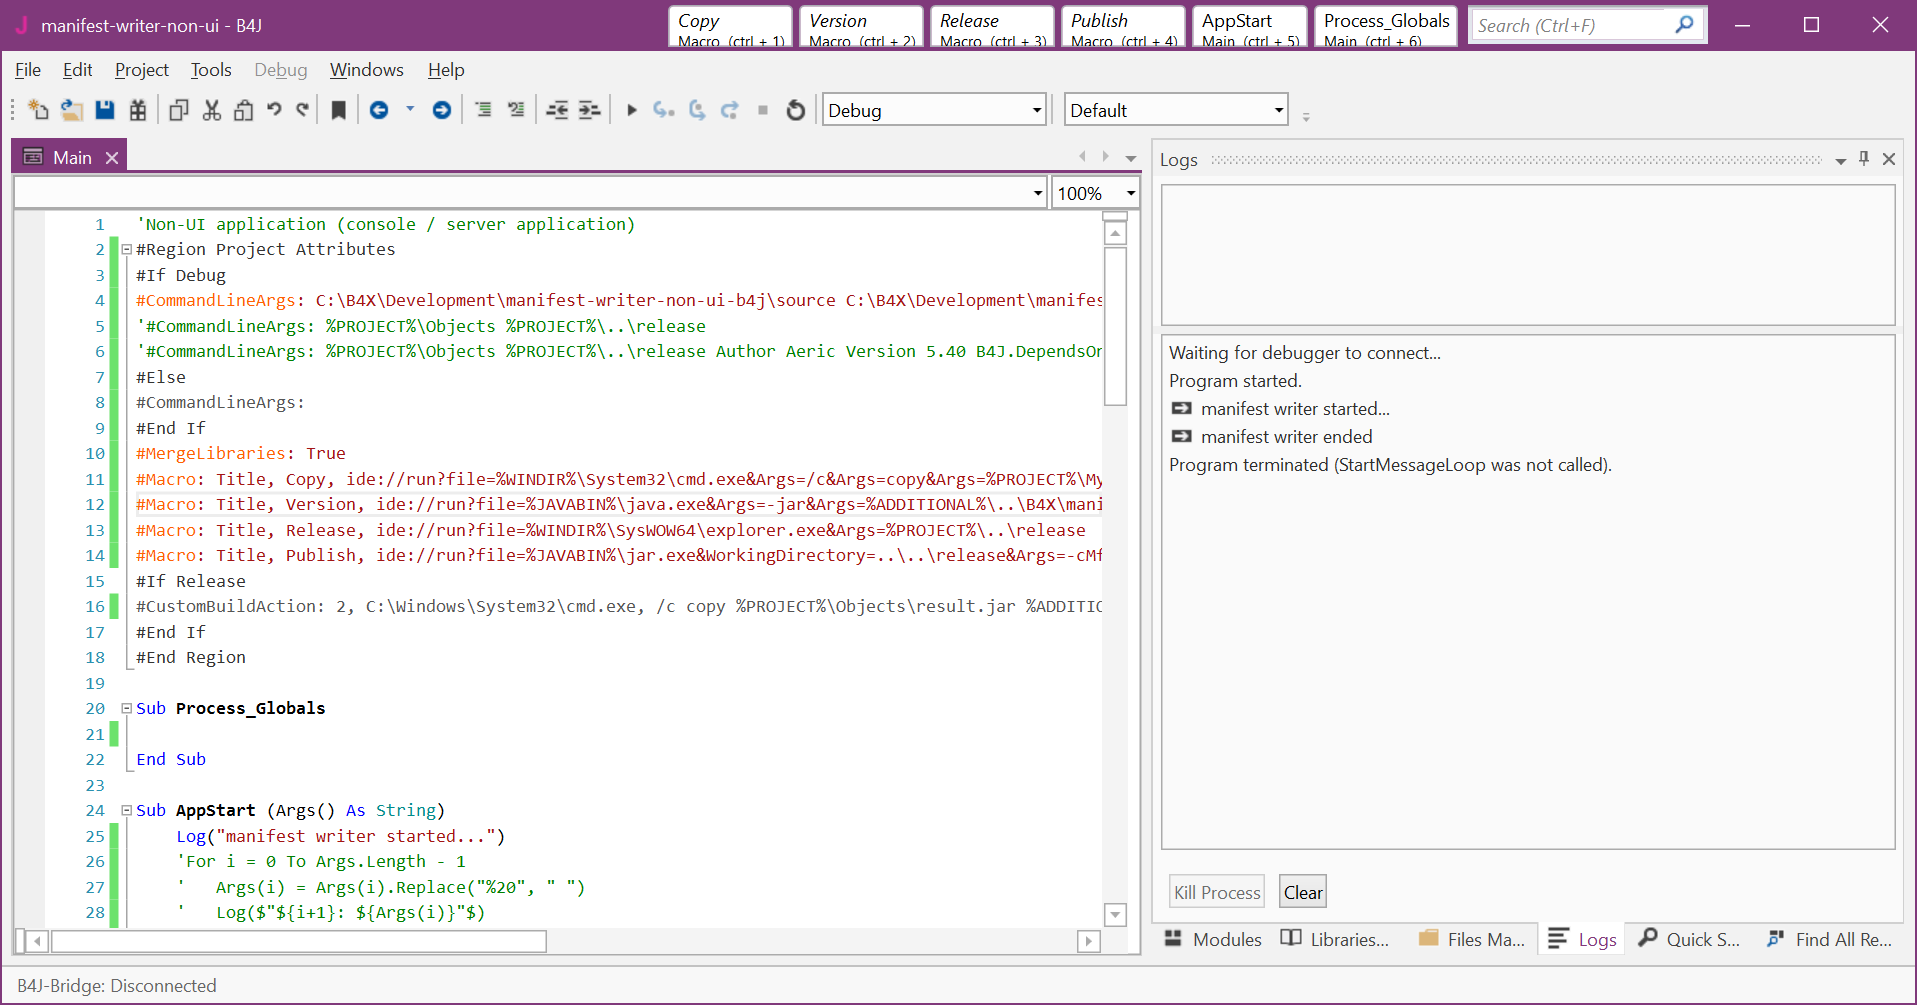This screenshot has height=1005, width=1917.
Task: Click the Restart circular arrow icon
Action: pos(796,110)
